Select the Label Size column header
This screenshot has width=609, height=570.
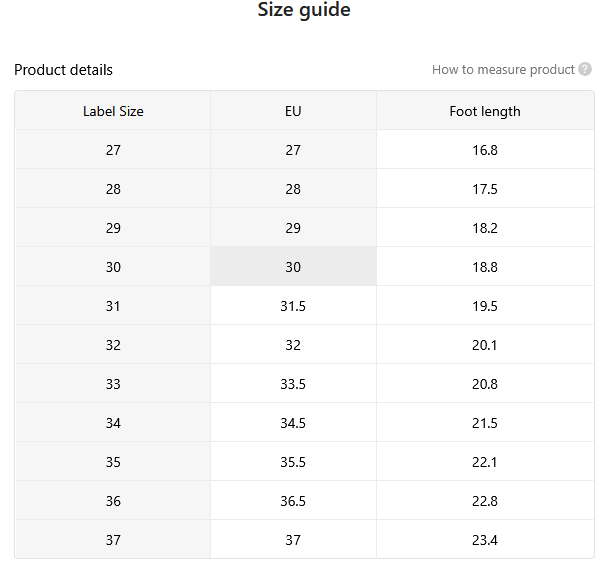coord(113,111)
